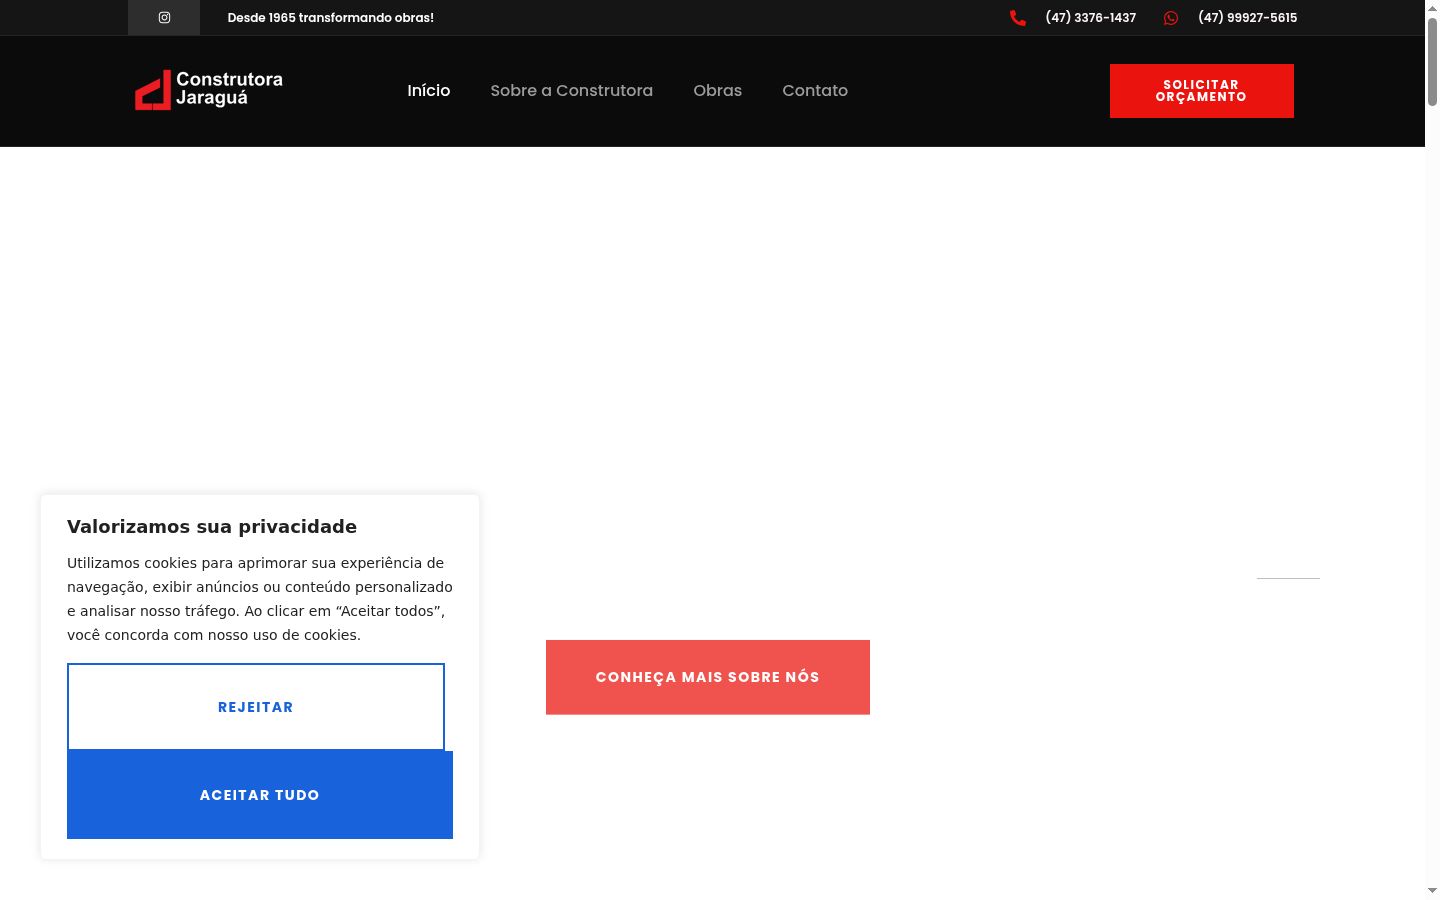Click Conheça Mais Sobre Nós button
Image resolution: width=1440 pixels, height=900 pixels.
pos(708,677)
